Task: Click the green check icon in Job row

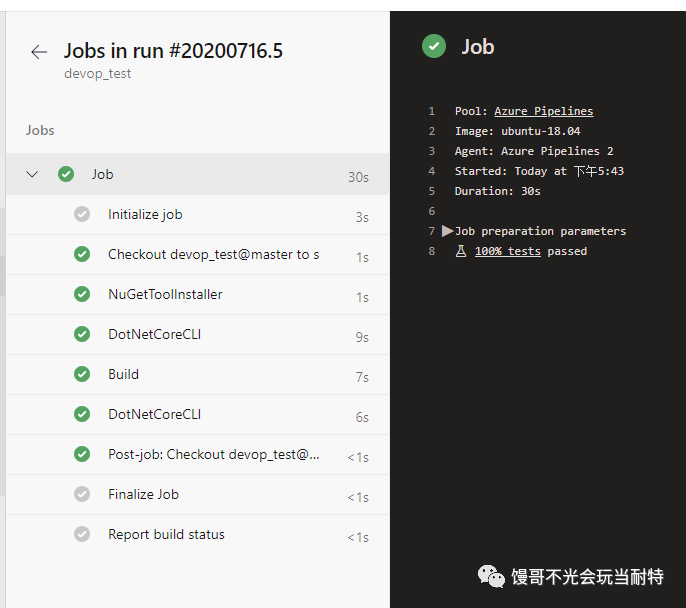Action: (66, 174)
